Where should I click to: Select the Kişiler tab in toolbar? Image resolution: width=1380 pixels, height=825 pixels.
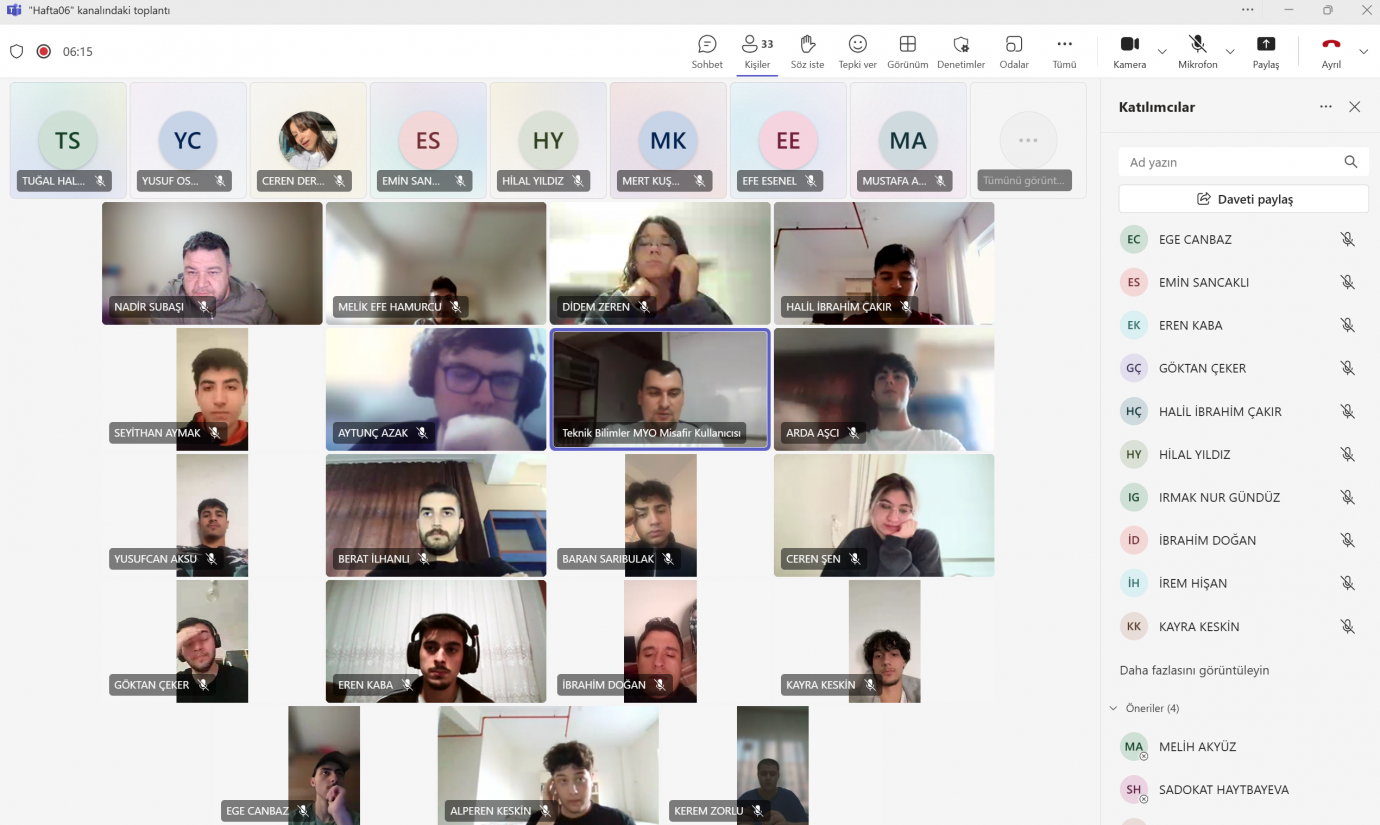757,52
